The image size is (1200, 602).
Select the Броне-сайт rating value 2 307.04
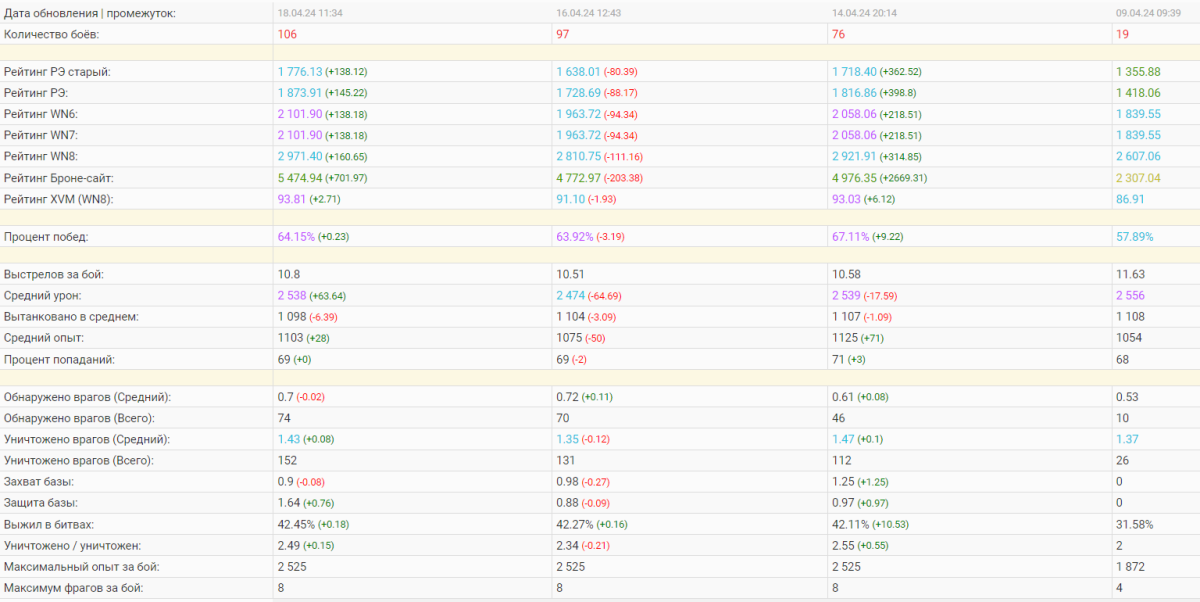pyautogui.click(x=1138, y=178)
